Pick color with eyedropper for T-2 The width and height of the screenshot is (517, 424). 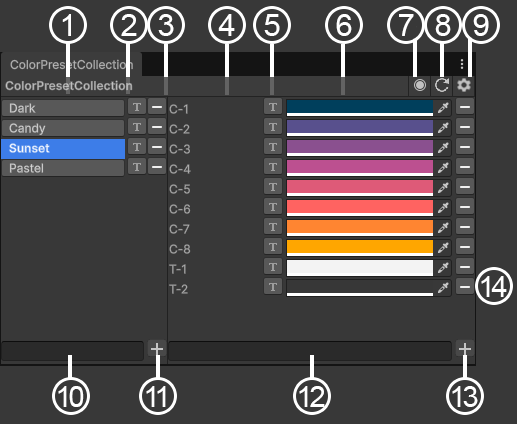(x=443, y=288)
